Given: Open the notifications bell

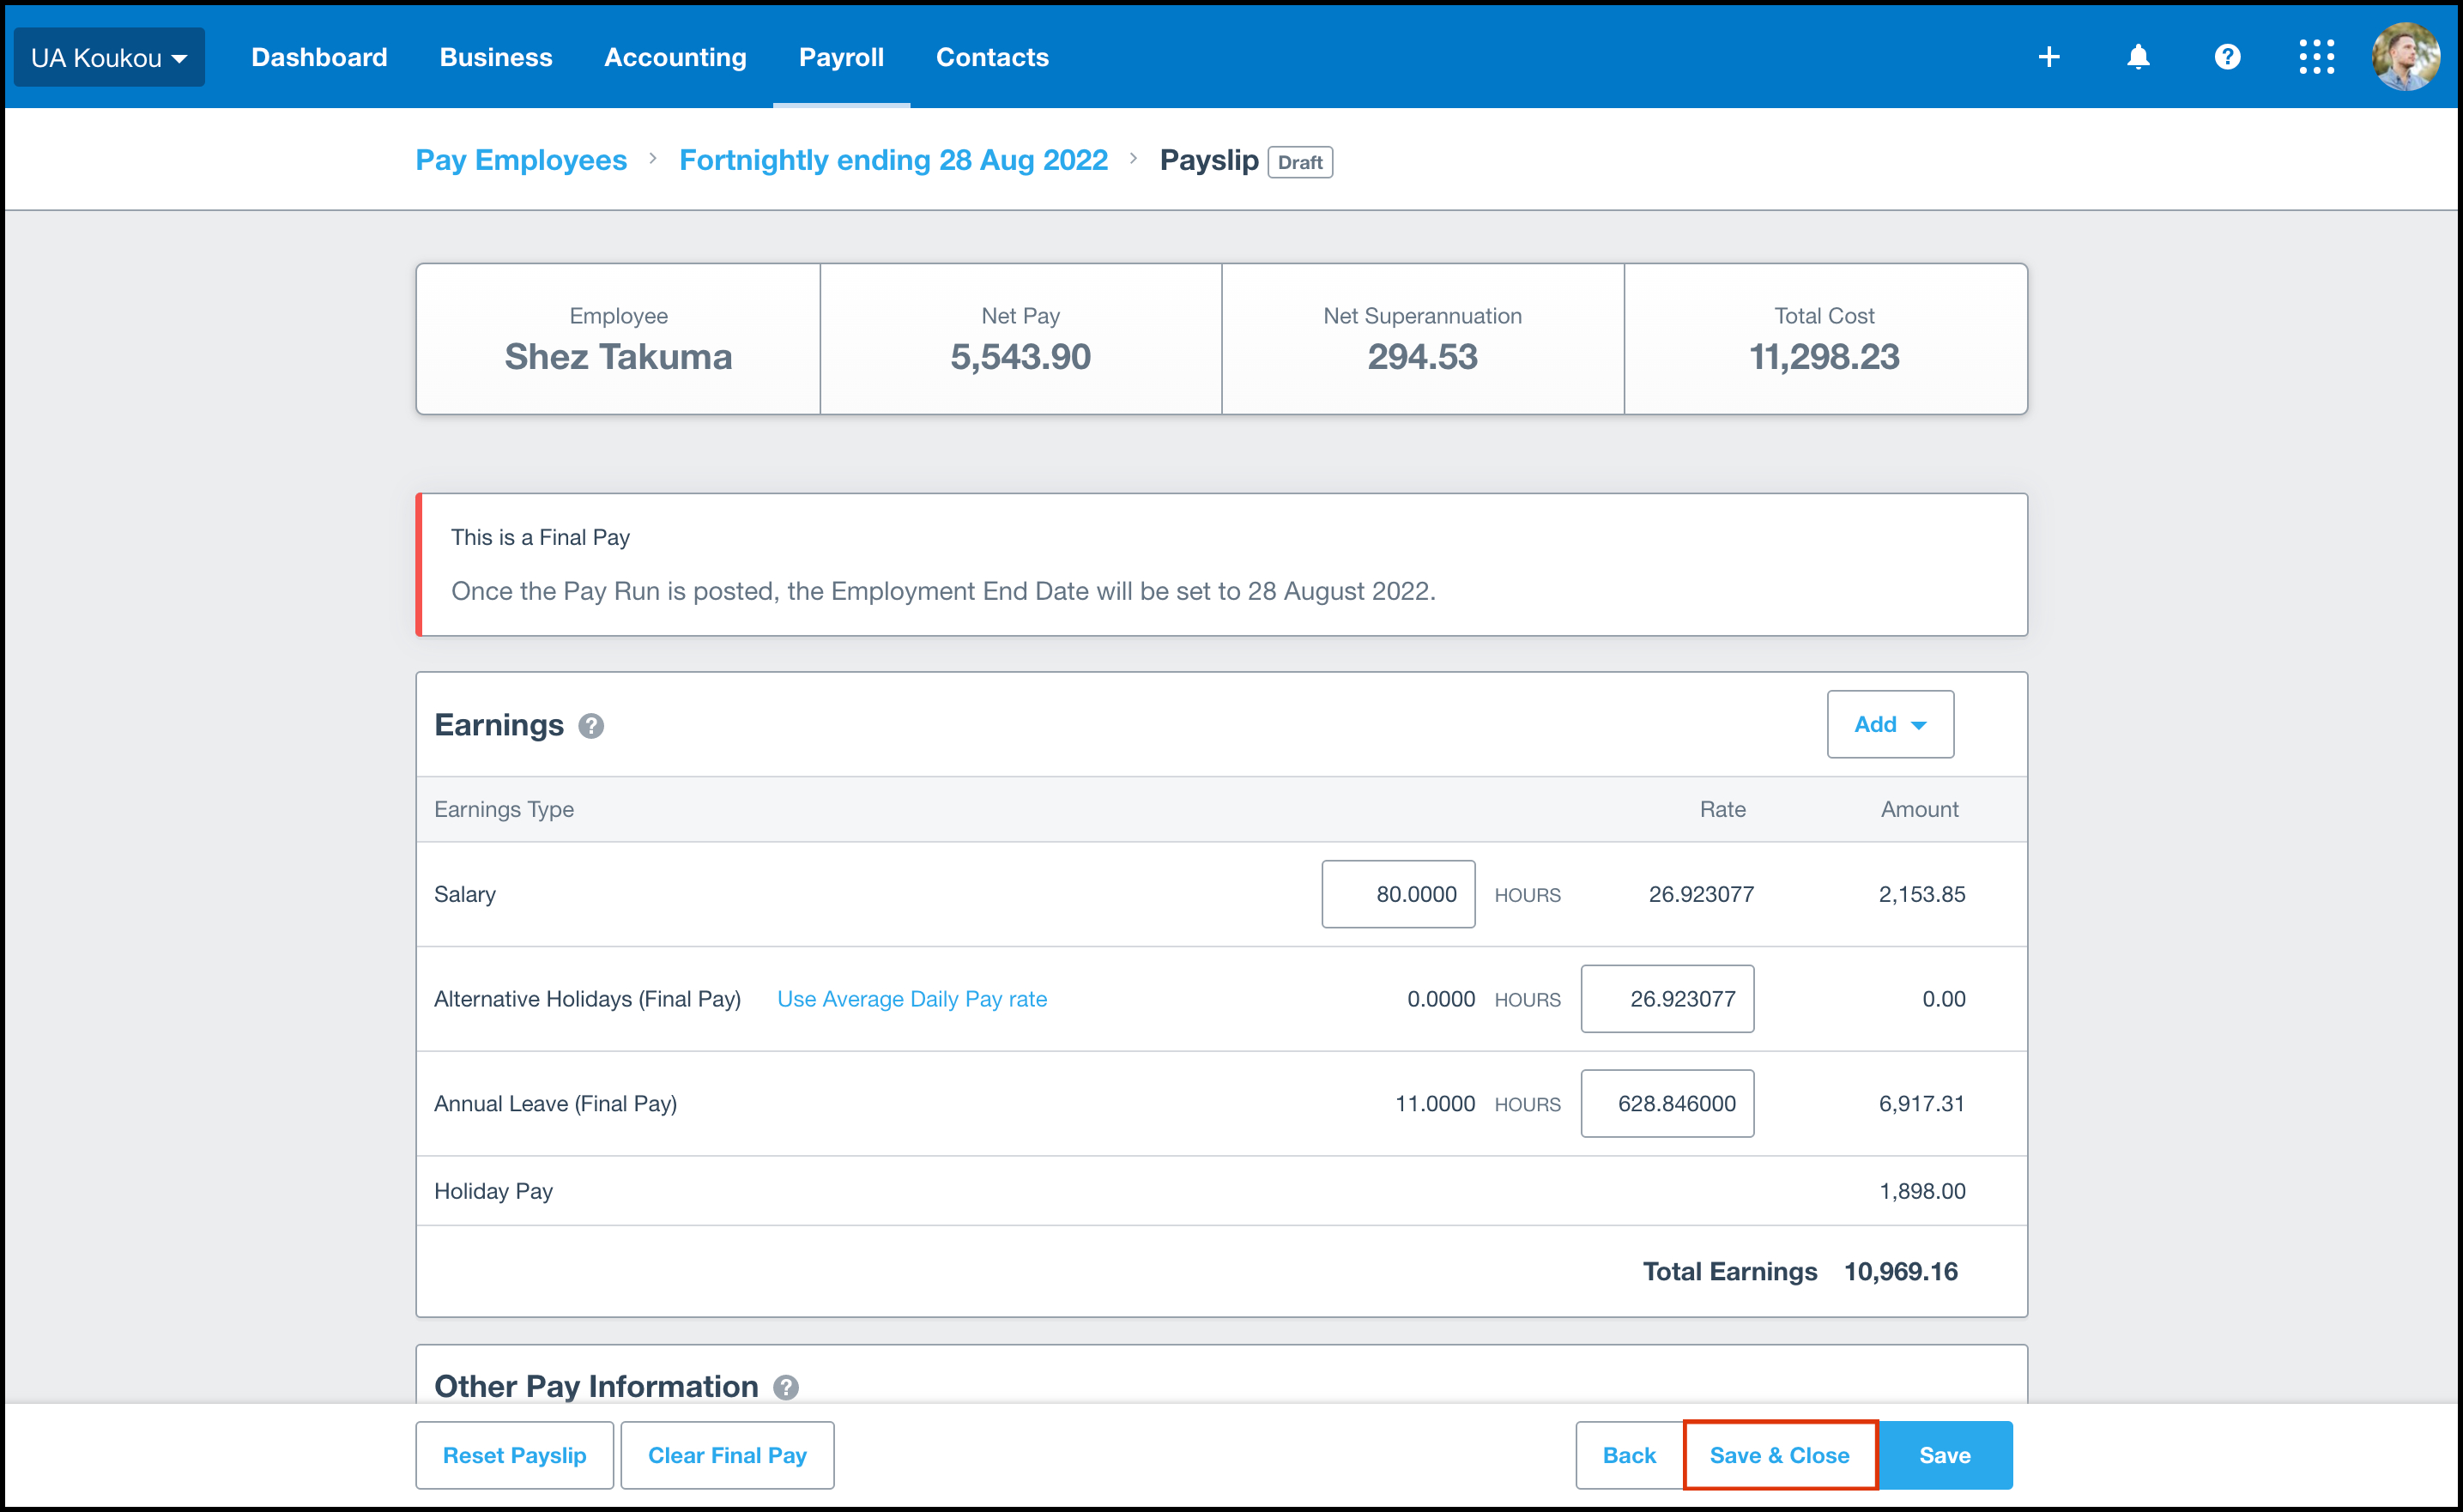Looking at the screenshot, I should pyautogui.click(x=2138, y=57).
